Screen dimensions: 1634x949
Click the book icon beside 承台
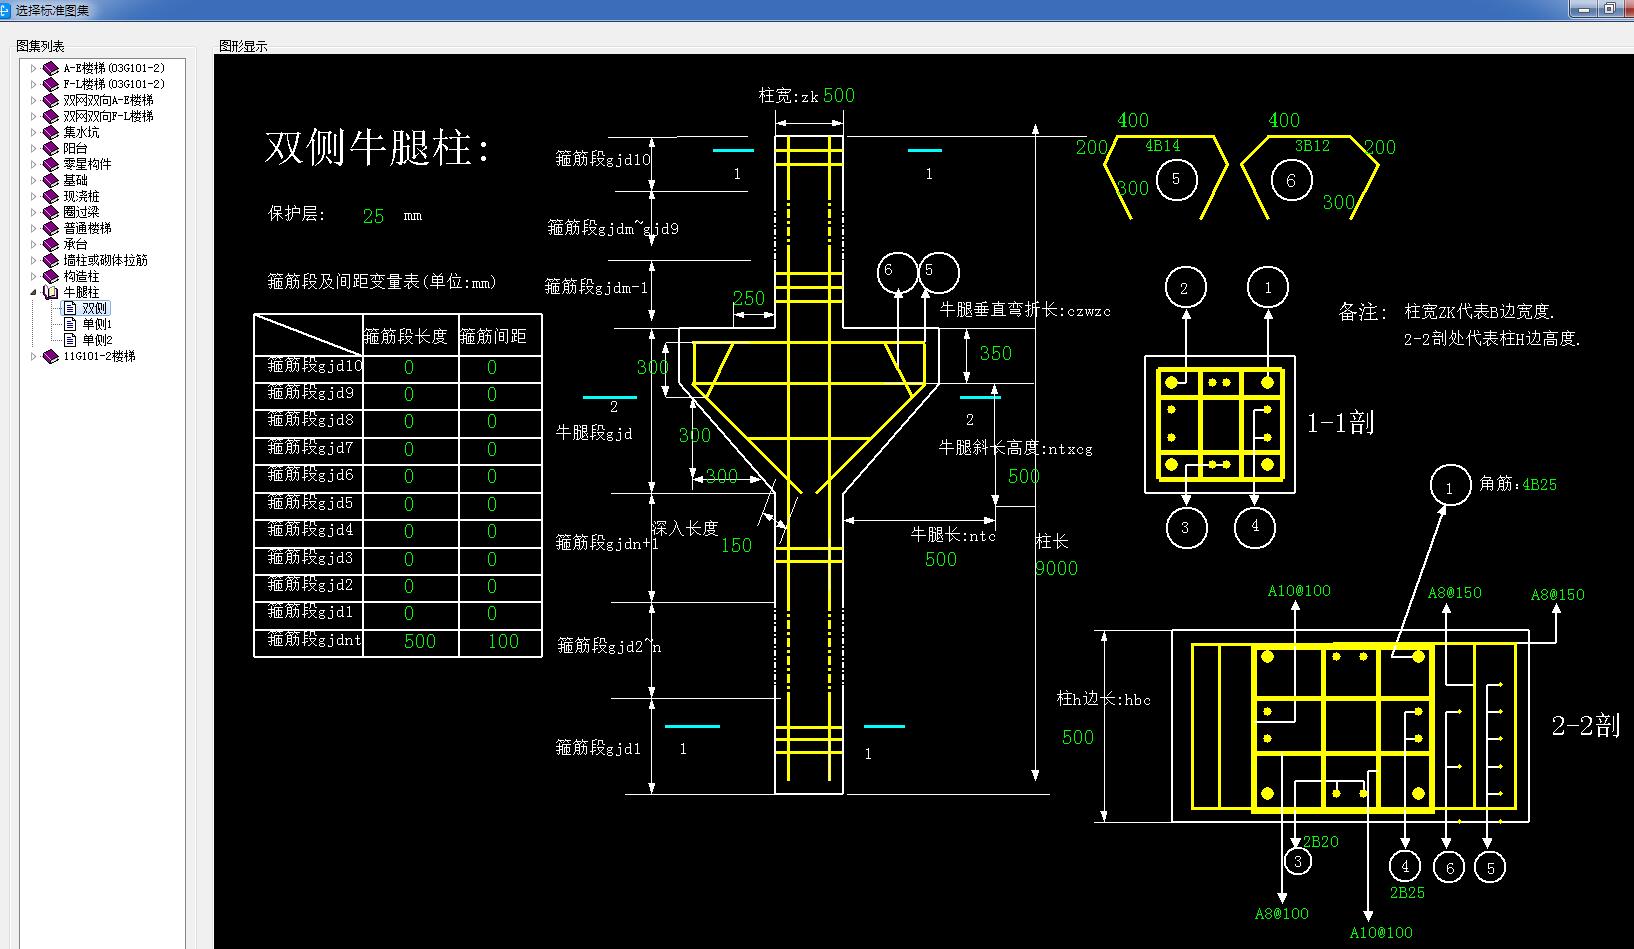click(x=51, y=244)
